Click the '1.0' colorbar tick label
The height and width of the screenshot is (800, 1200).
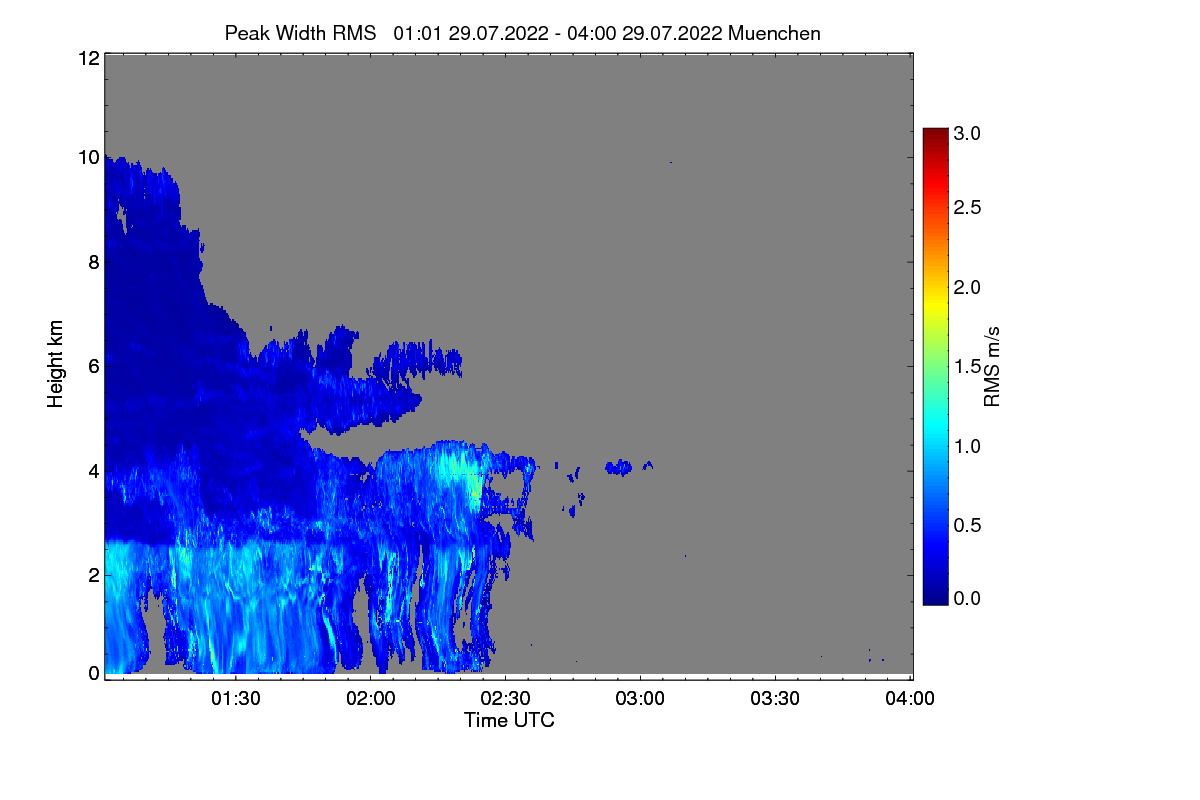point(966,446)
